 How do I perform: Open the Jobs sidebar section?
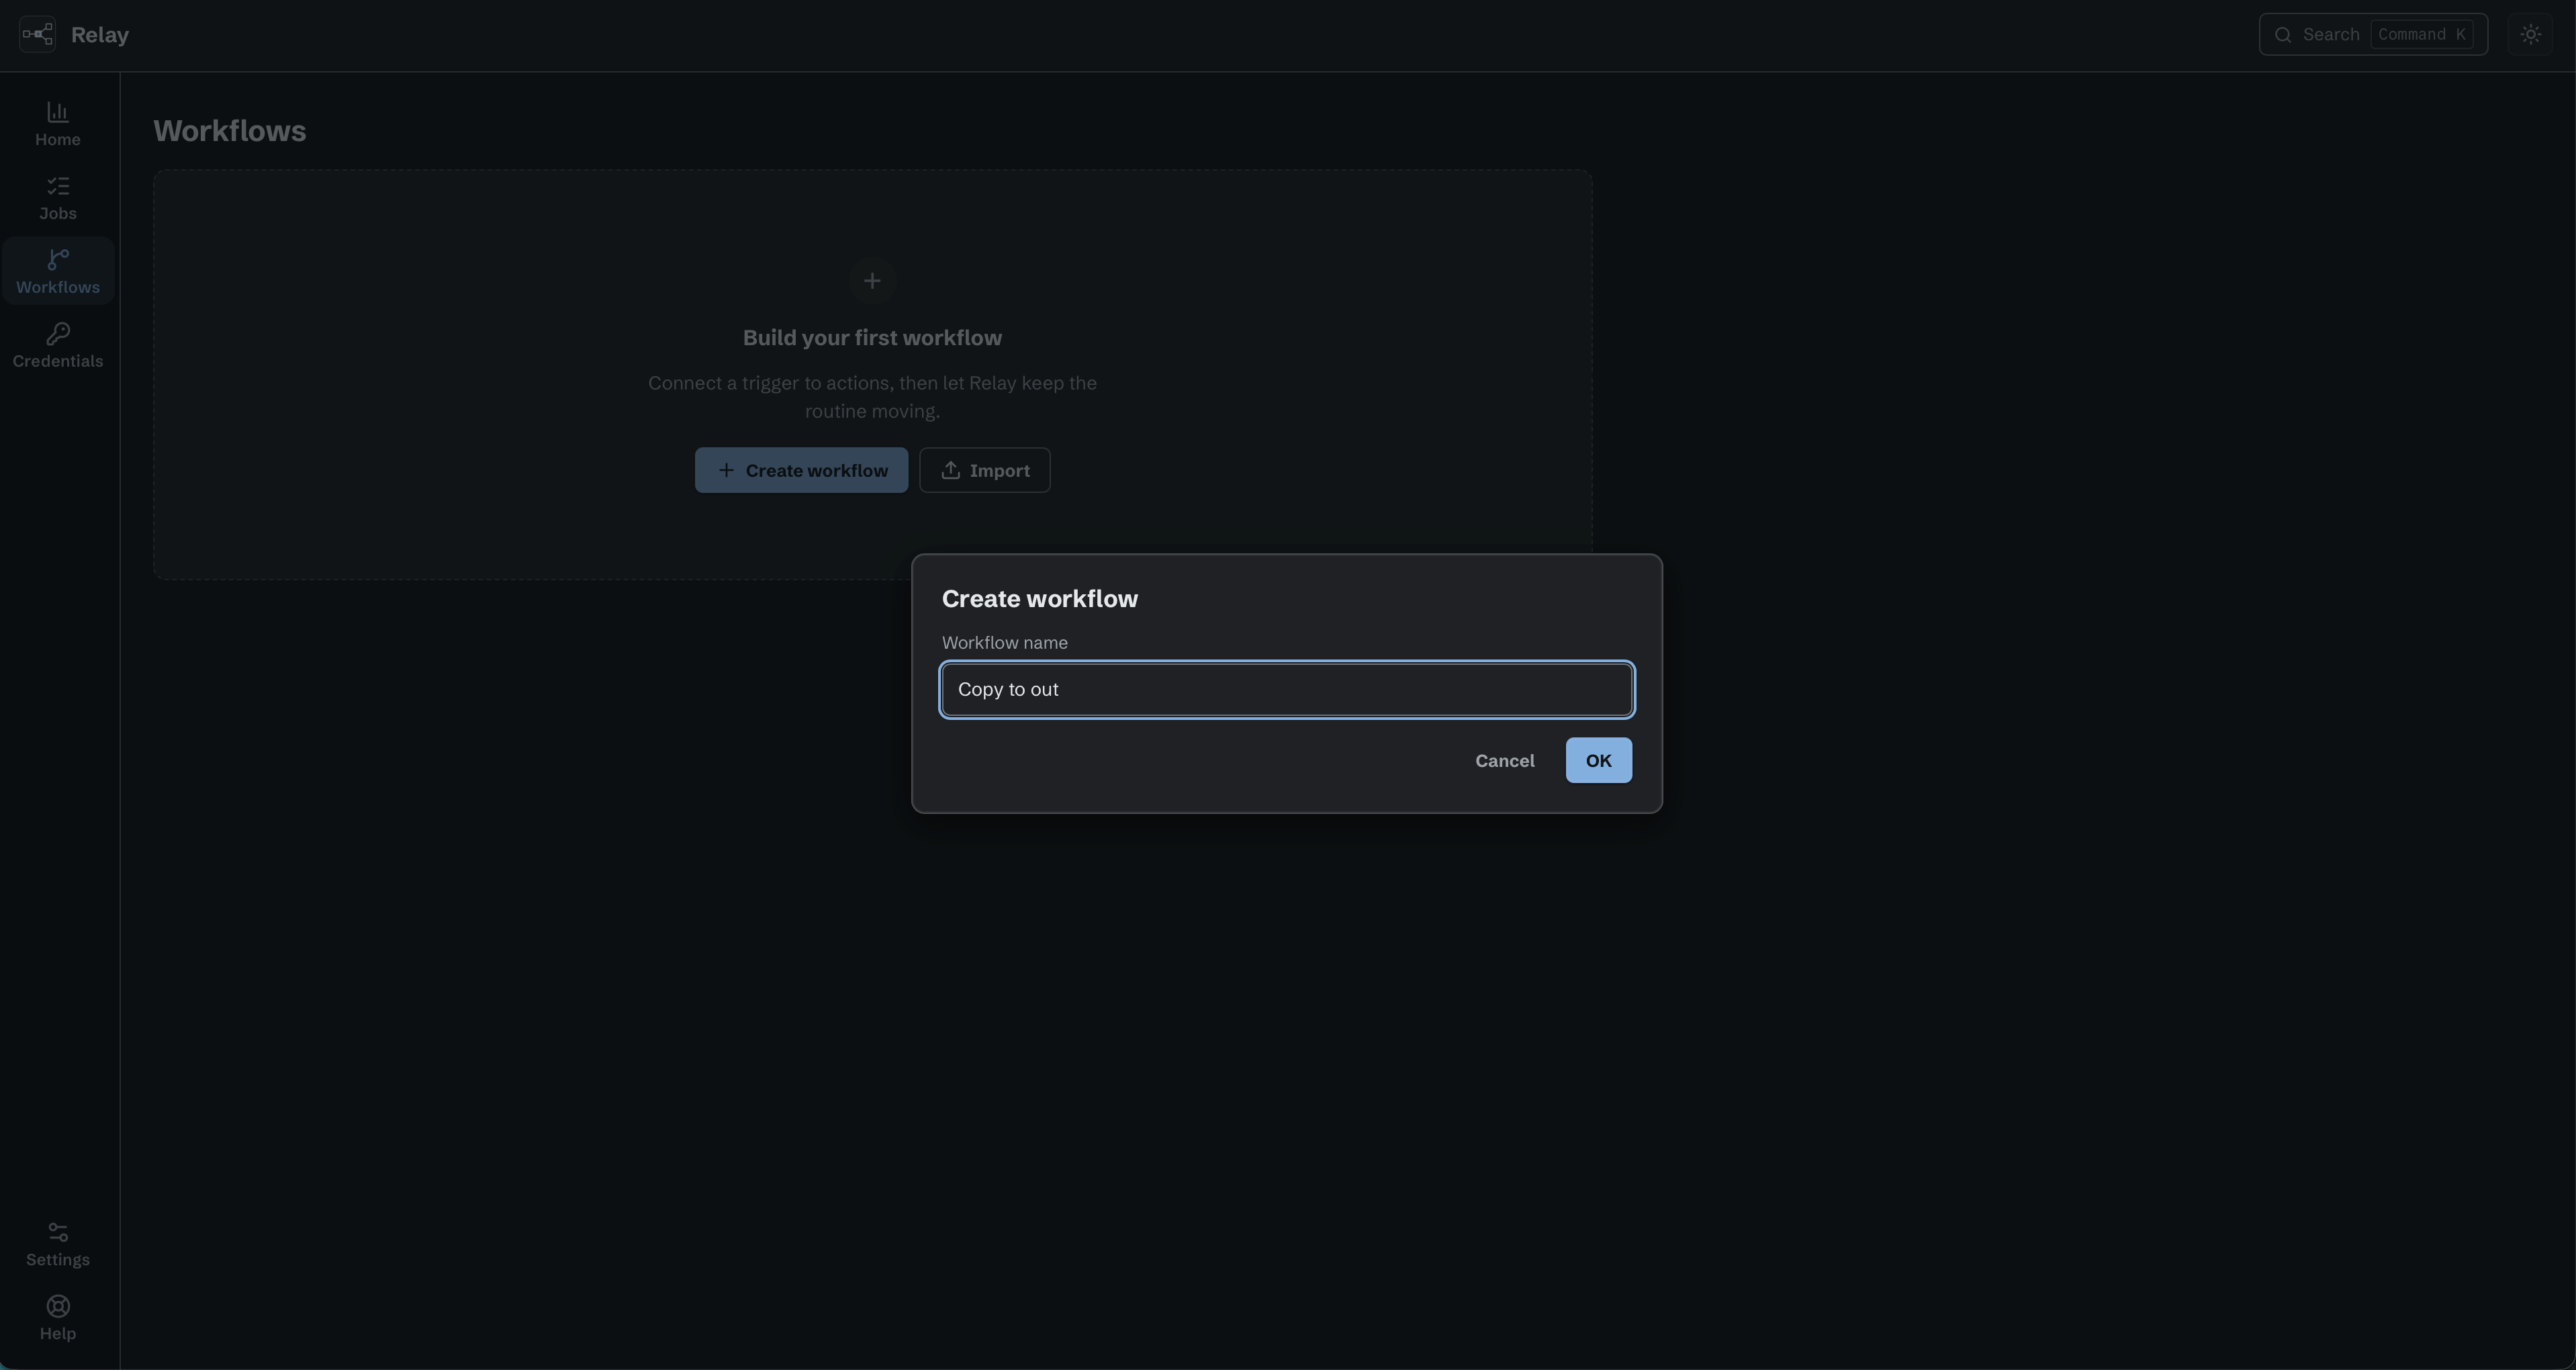pos(58,198)
